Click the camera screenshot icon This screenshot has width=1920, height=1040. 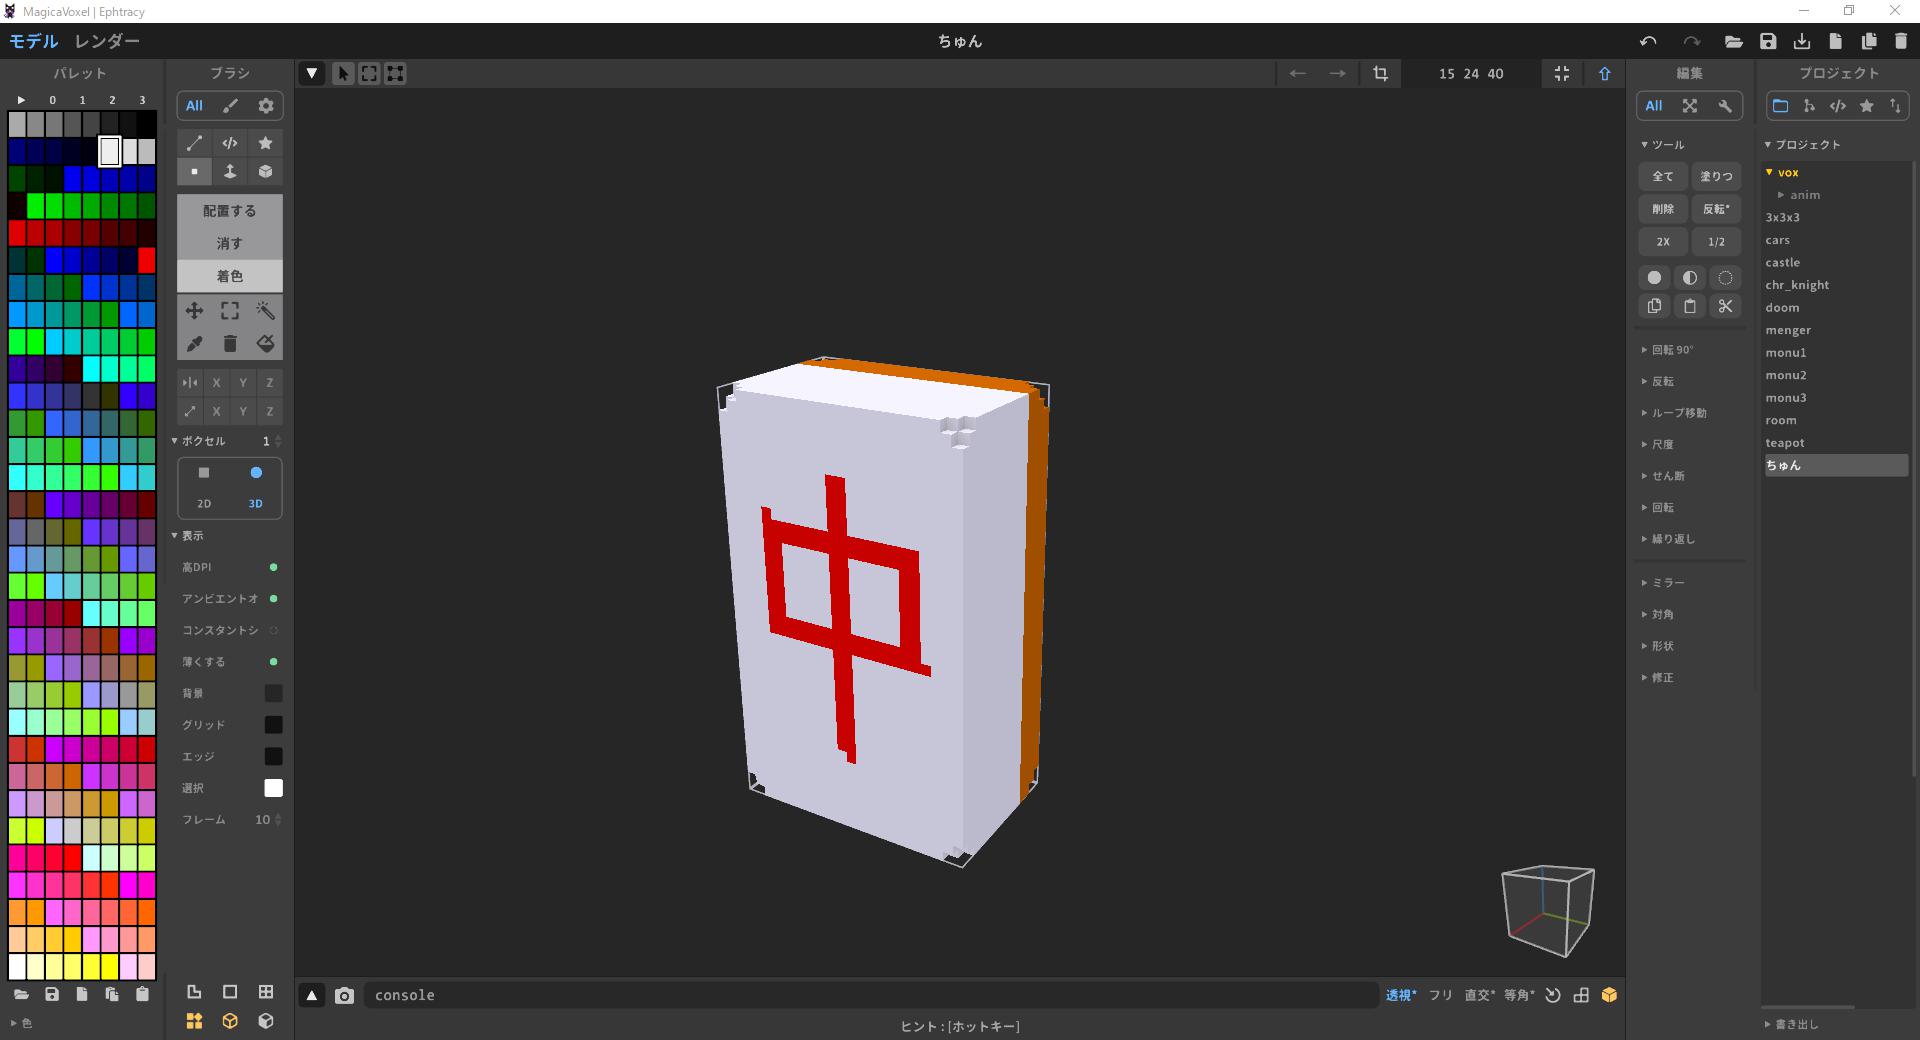coord(344,995)
